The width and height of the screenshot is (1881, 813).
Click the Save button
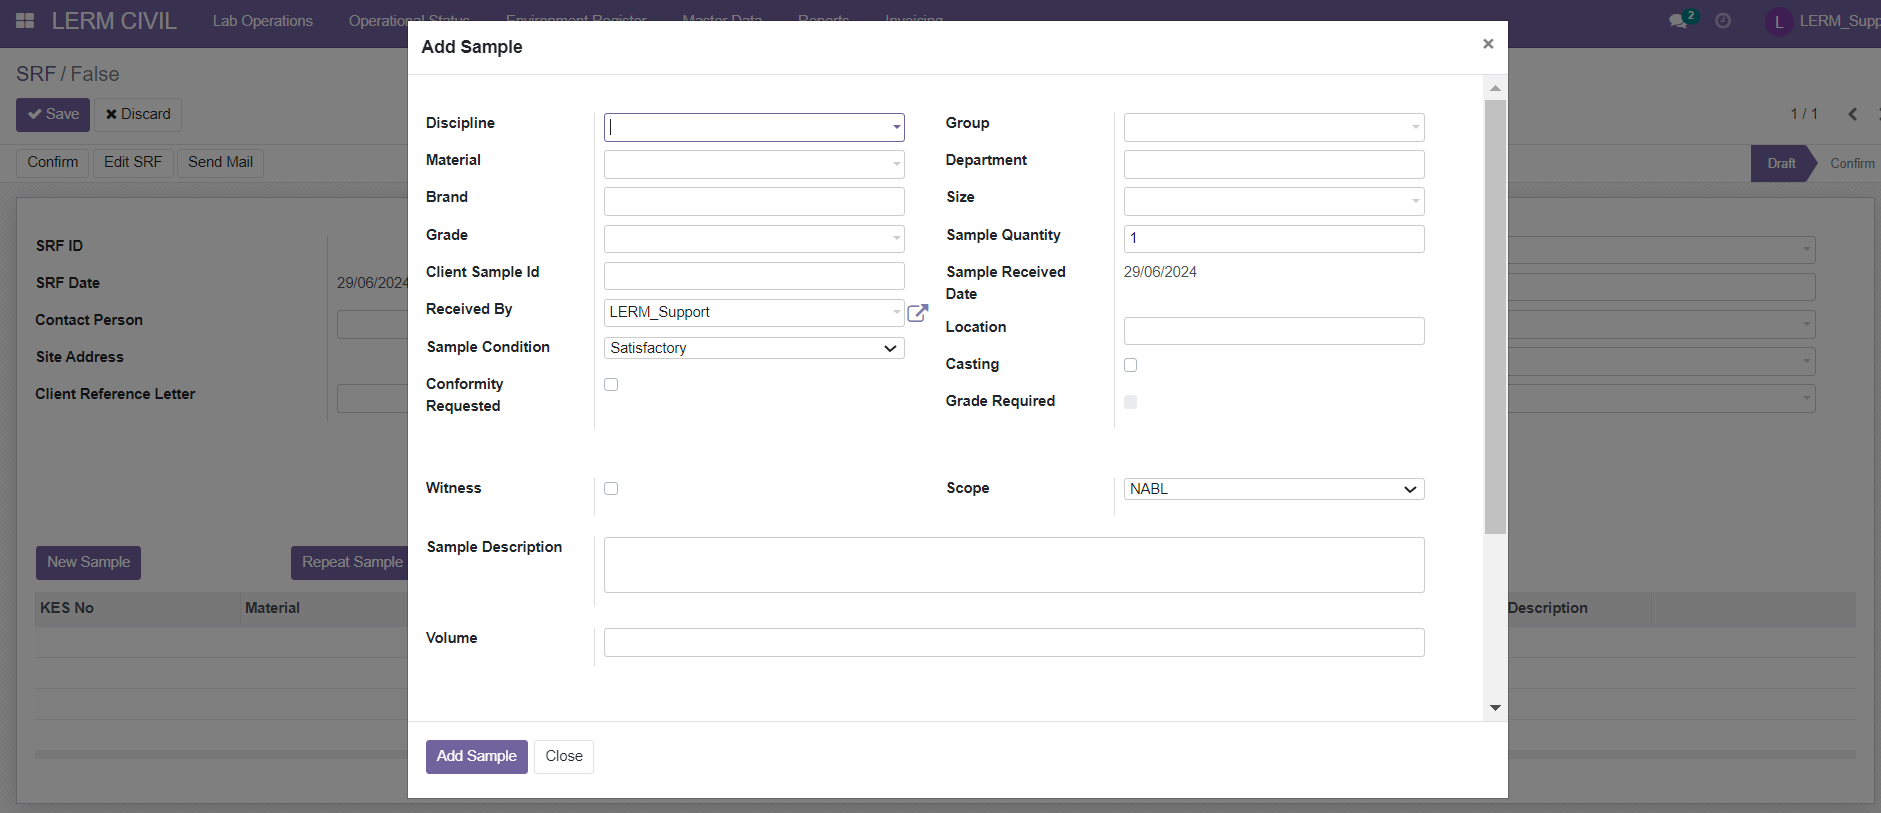[x=53, y=114]
